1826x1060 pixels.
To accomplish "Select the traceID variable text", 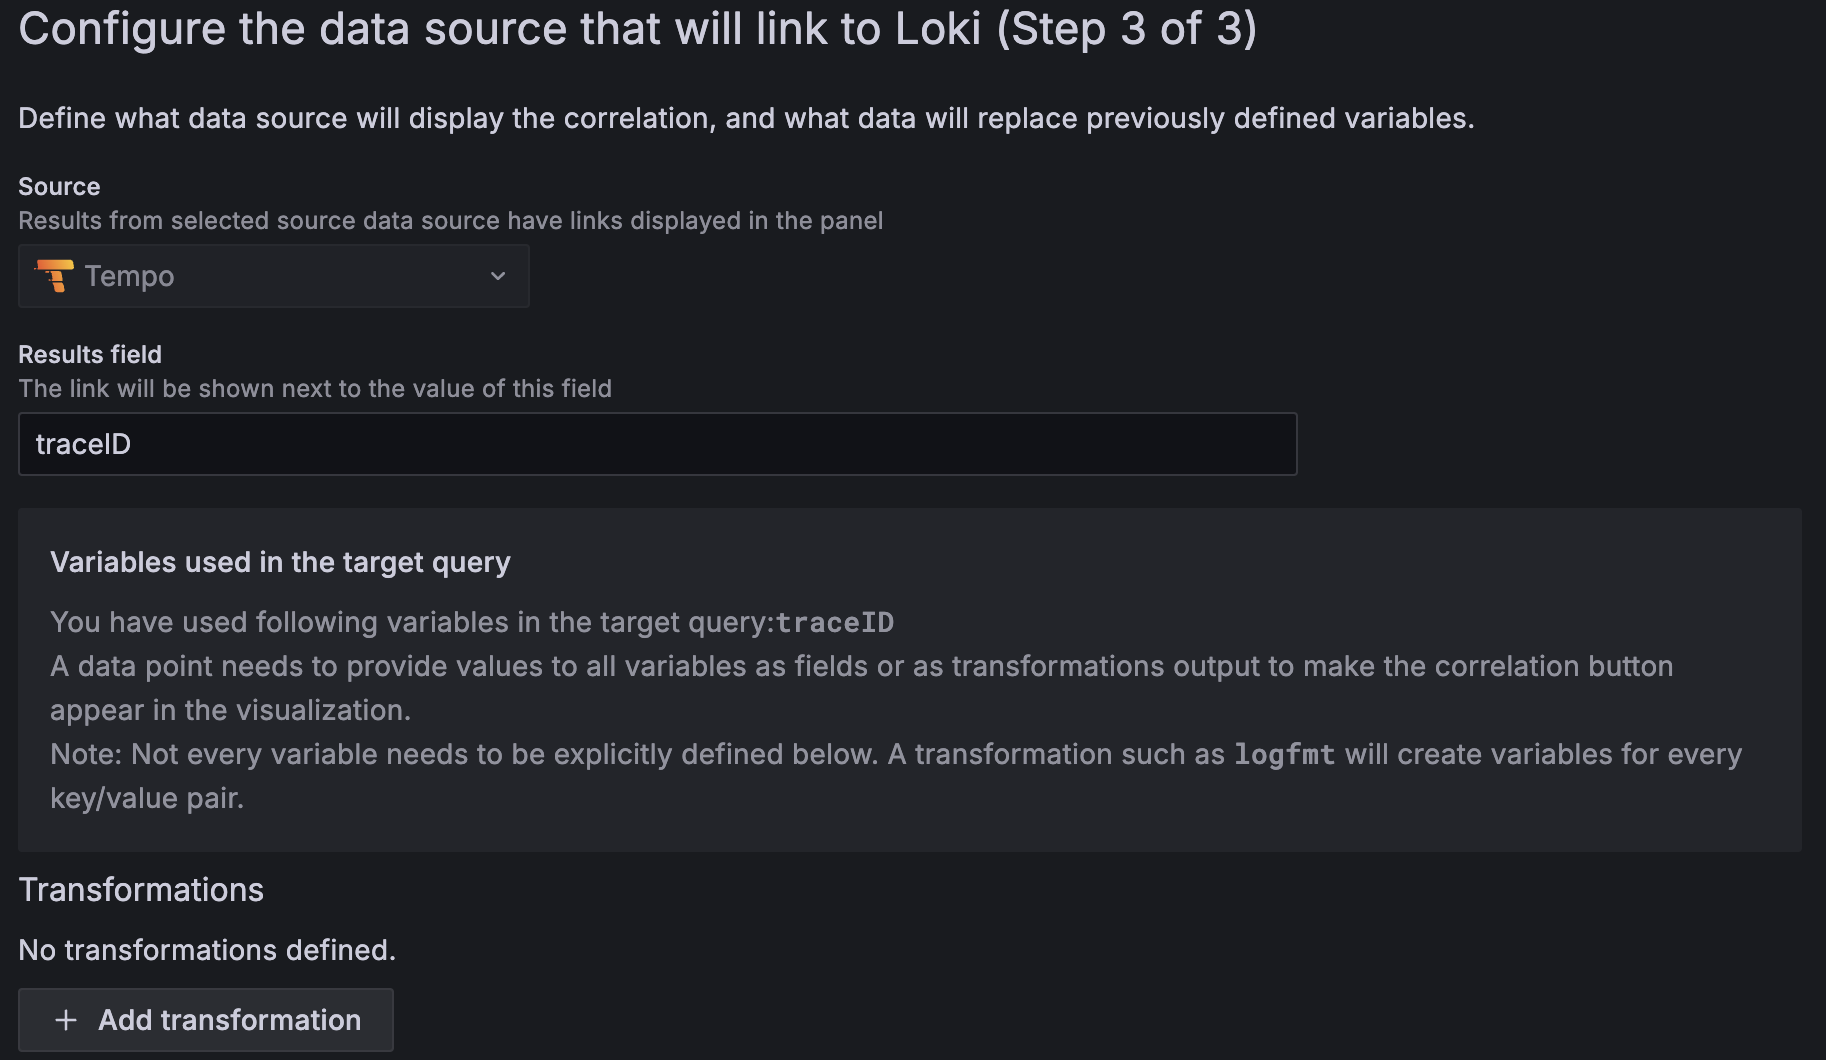I will (834, 621).
